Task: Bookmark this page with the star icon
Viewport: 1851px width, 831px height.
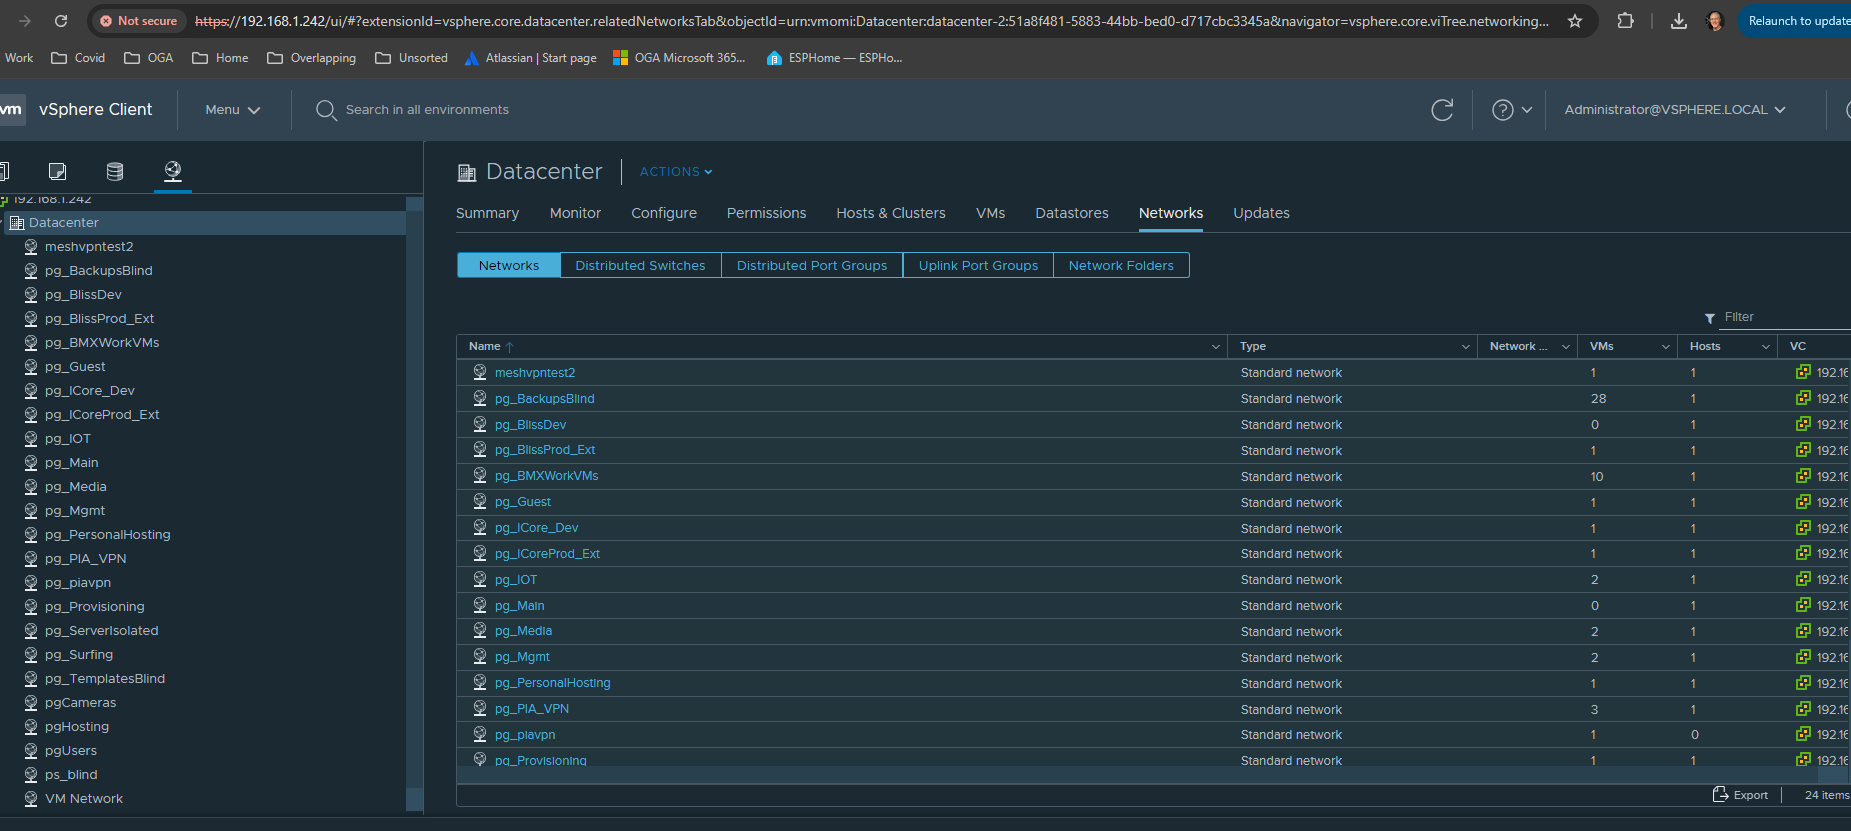Action: click(x=1575, y=21)
